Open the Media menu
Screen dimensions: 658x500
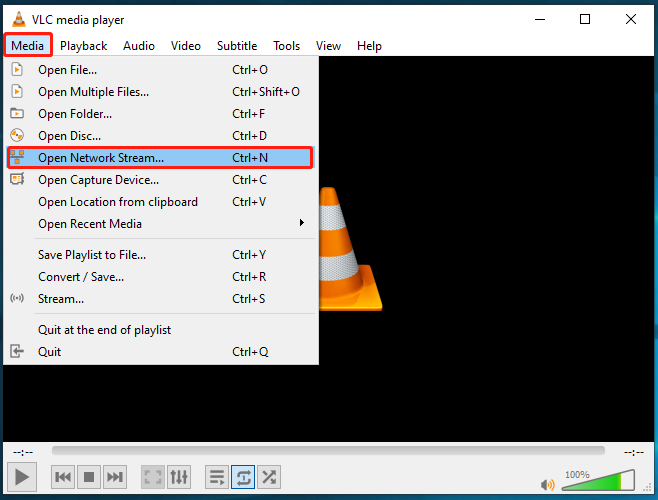click(28, 45)
